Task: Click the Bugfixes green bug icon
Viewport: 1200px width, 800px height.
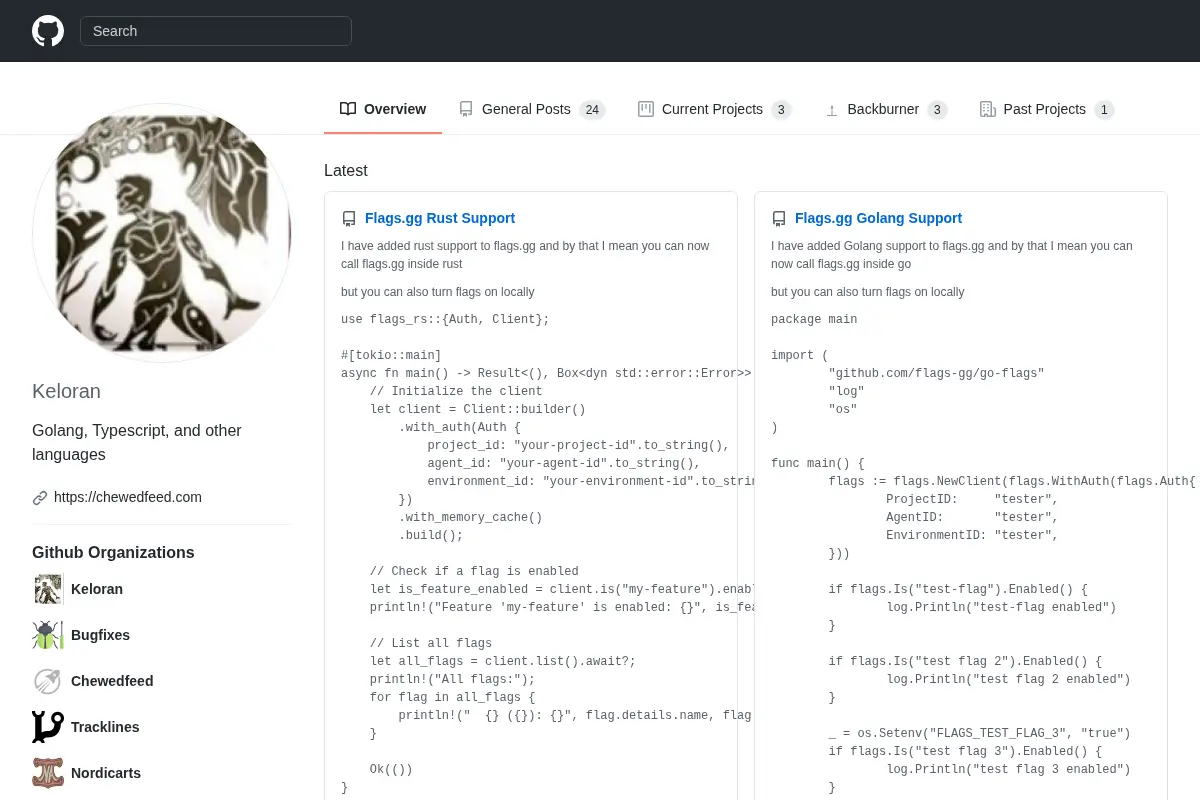Action: [x=48, y=635]
